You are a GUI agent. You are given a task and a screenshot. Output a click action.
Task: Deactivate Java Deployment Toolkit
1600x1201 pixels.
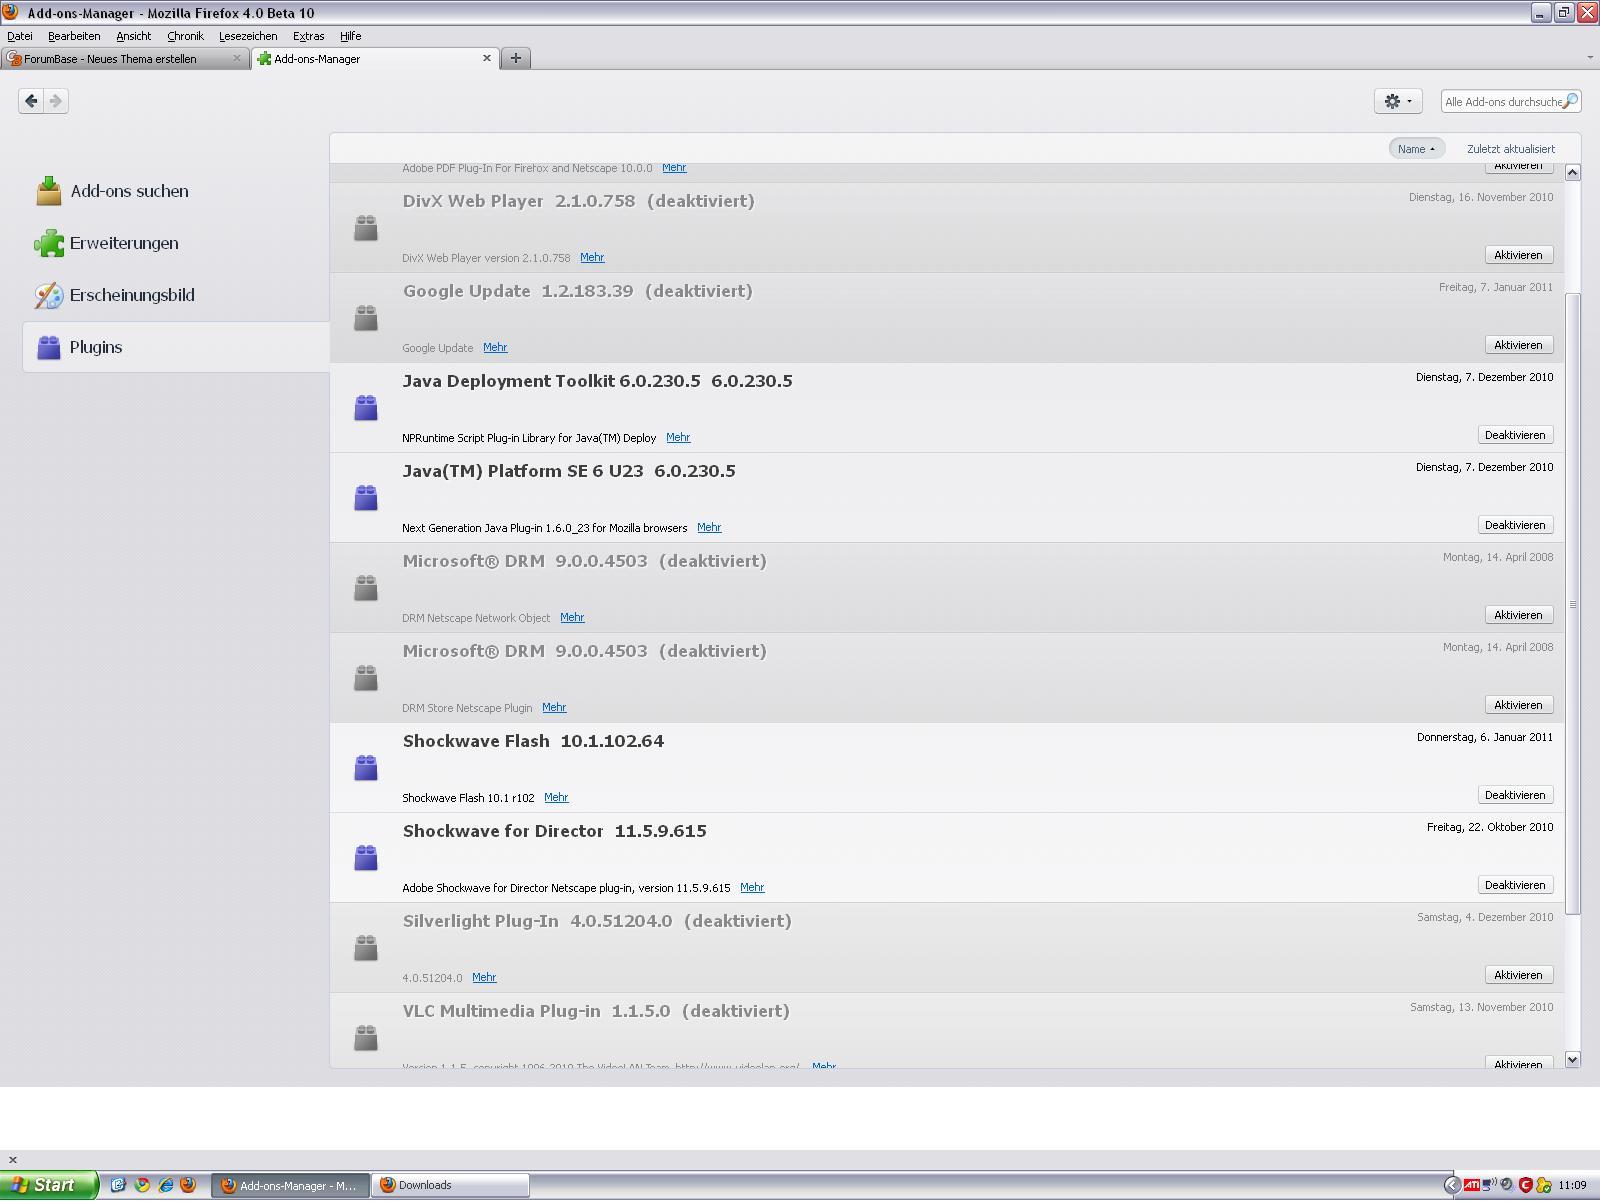(1515, 435)
